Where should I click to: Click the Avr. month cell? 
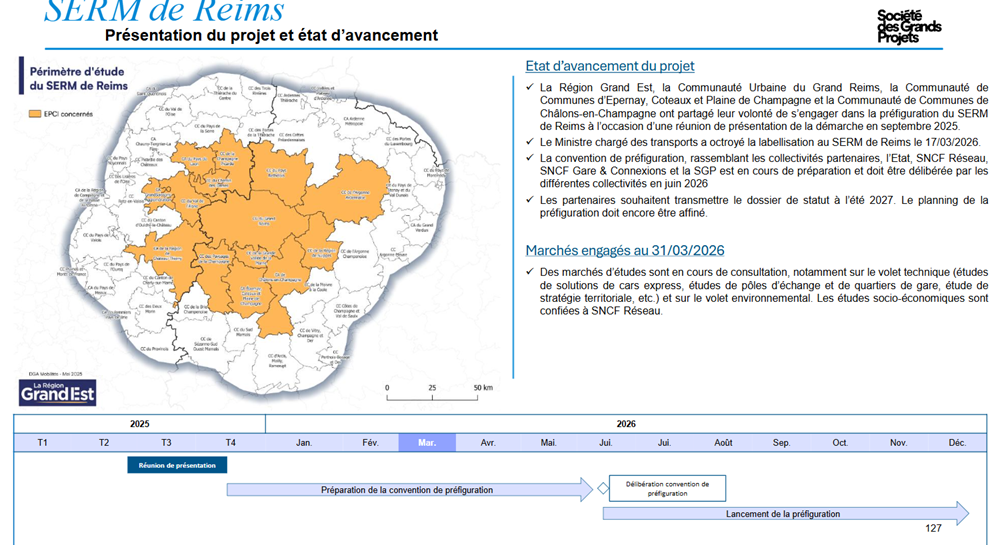pyautogui.click(x=488, y=442)
